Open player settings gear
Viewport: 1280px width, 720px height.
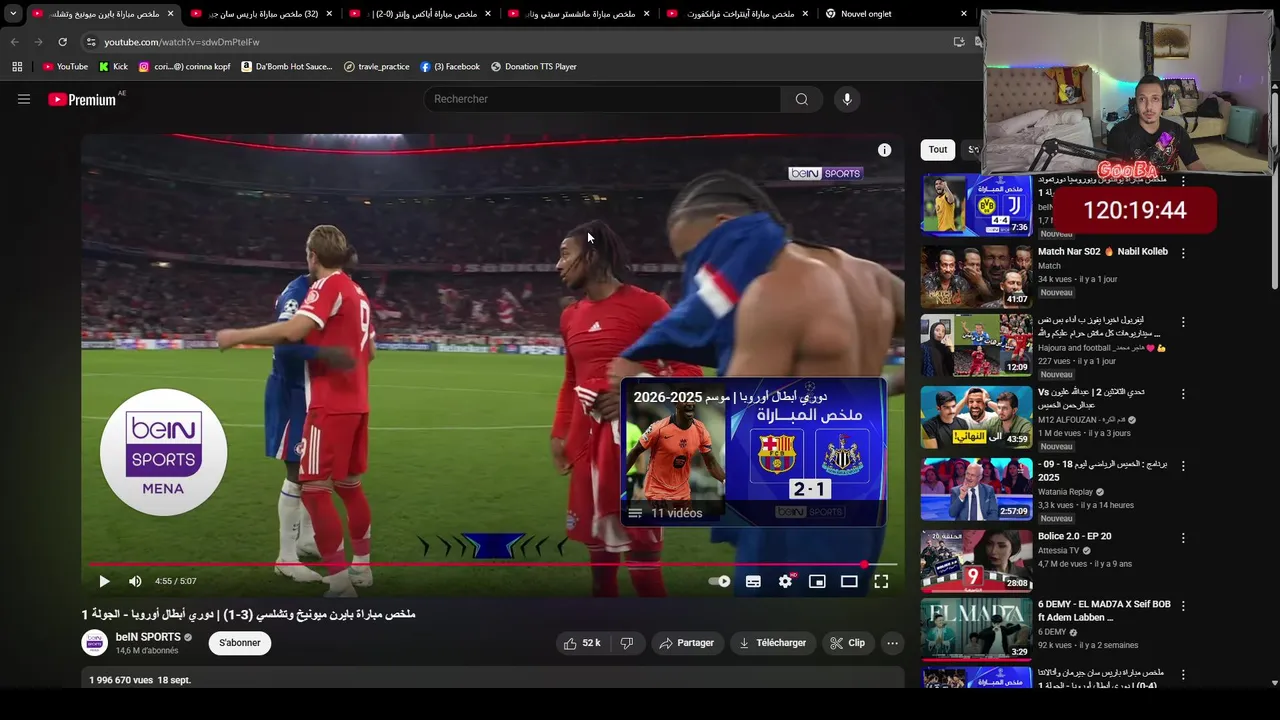786,581
